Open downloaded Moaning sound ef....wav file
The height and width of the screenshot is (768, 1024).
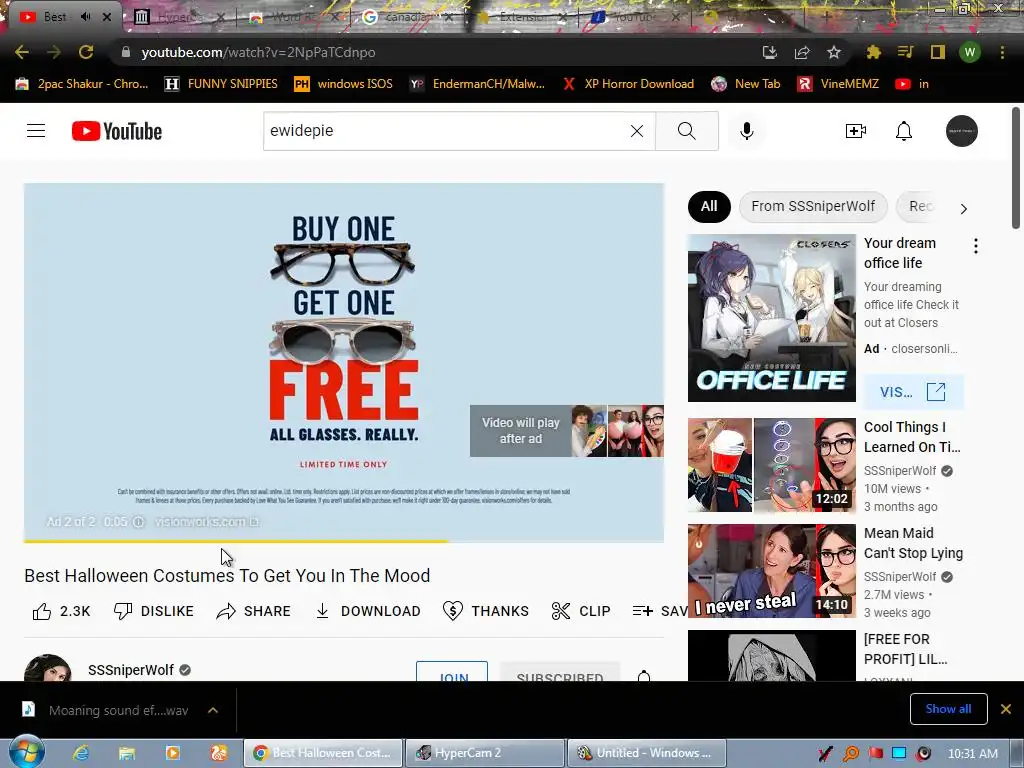(x=106, y=710)
